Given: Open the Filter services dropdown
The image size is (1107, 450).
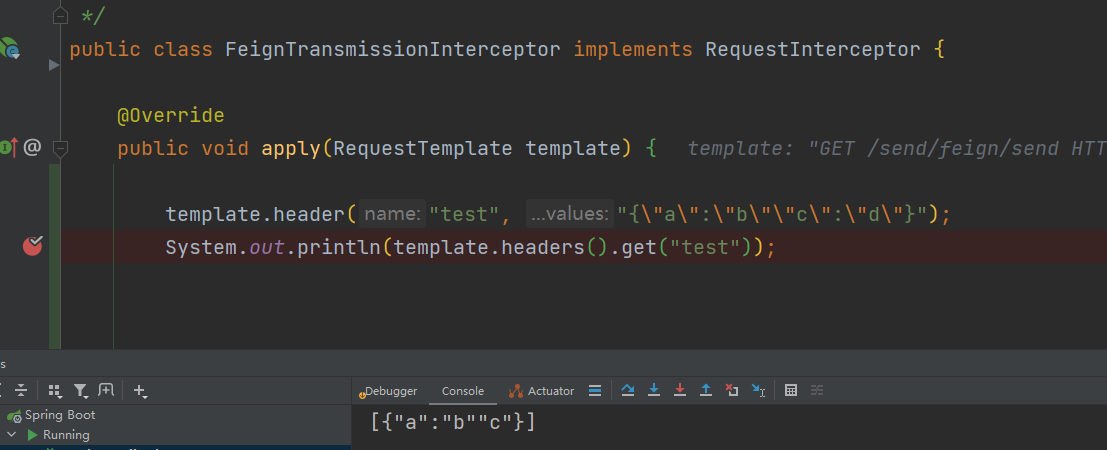Looking at the screenshot, I should (81, 391).
